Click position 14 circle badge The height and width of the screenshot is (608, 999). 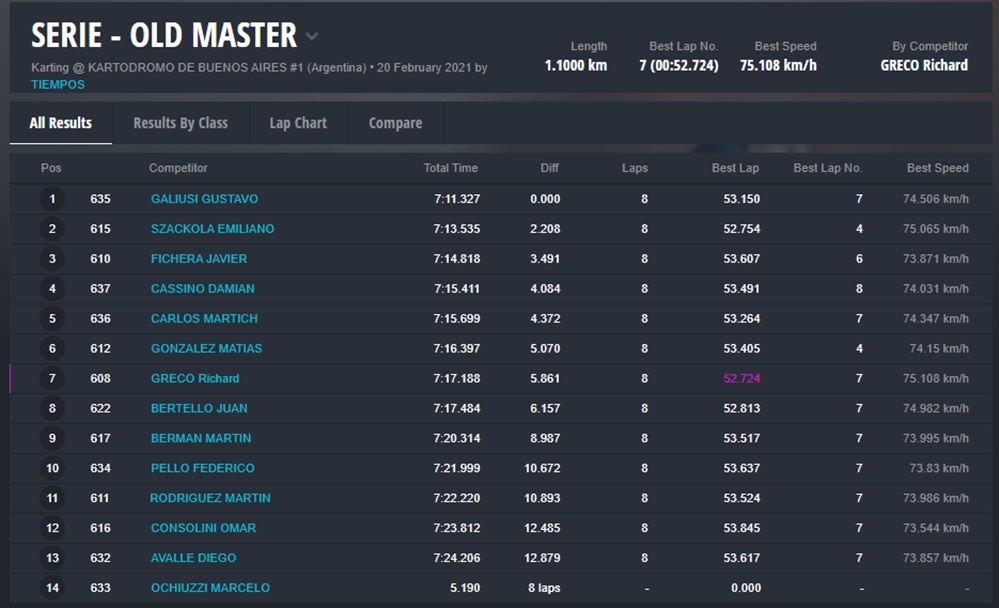click(52, 588)
